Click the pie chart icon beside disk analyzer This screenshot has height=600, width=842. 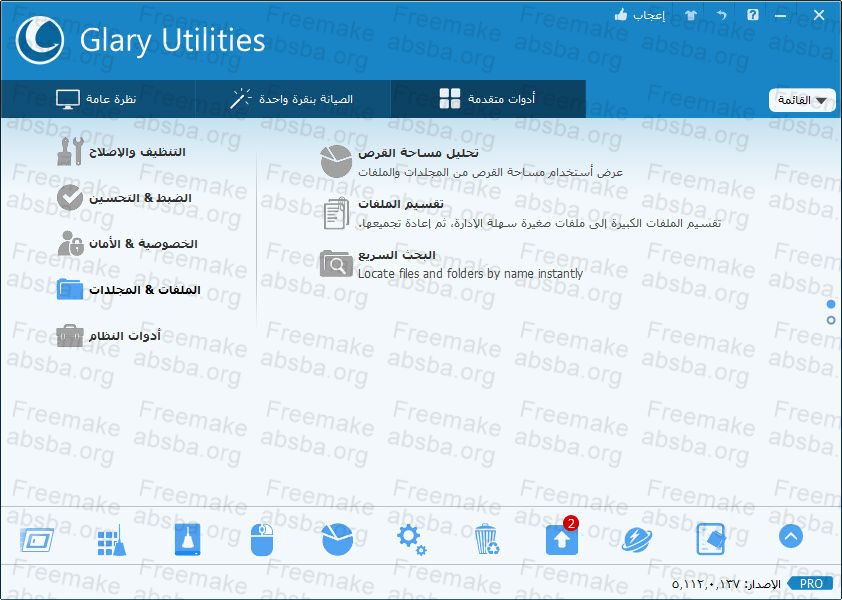point(336,161)
